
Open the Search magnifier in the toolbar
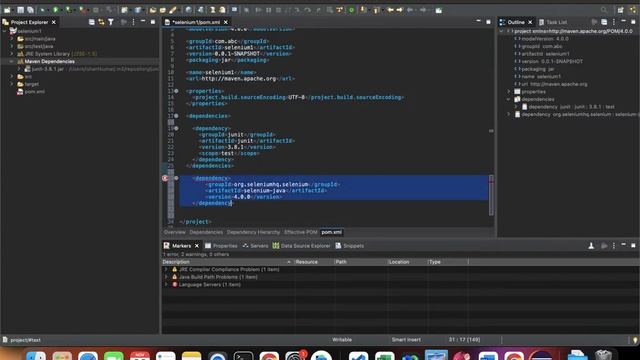[x=604, y=10]
